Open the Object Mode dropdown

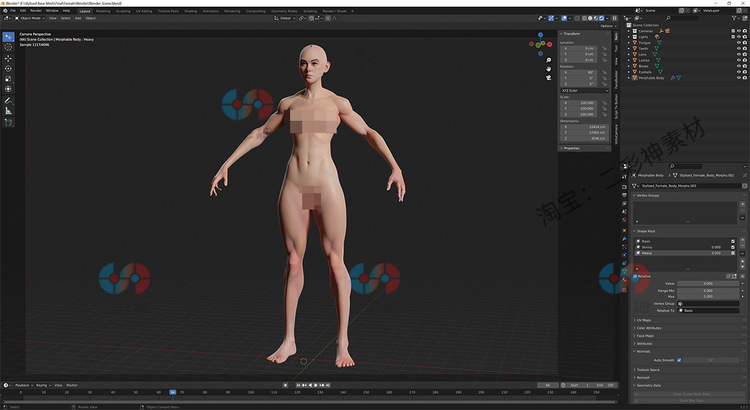pos(30,18)
